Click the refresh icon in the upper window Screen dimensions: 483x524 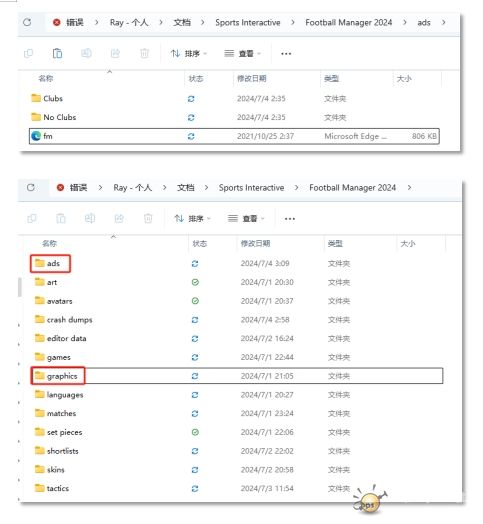click(x=27, y=22)
